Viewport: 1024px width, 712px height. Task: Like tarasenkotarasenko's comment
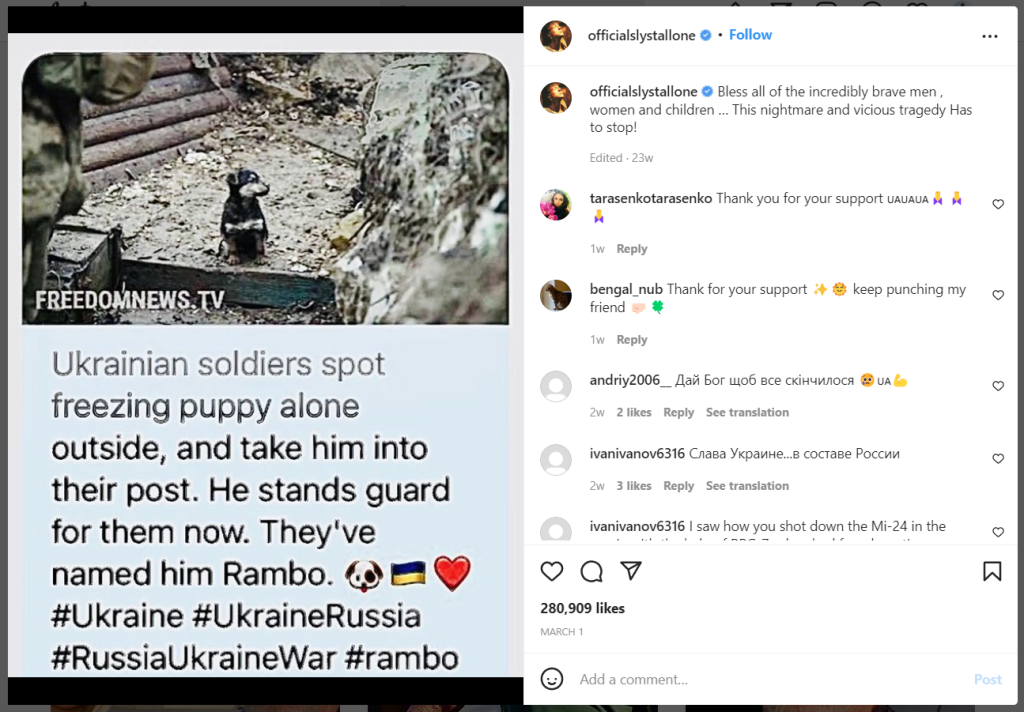[998, 204]
